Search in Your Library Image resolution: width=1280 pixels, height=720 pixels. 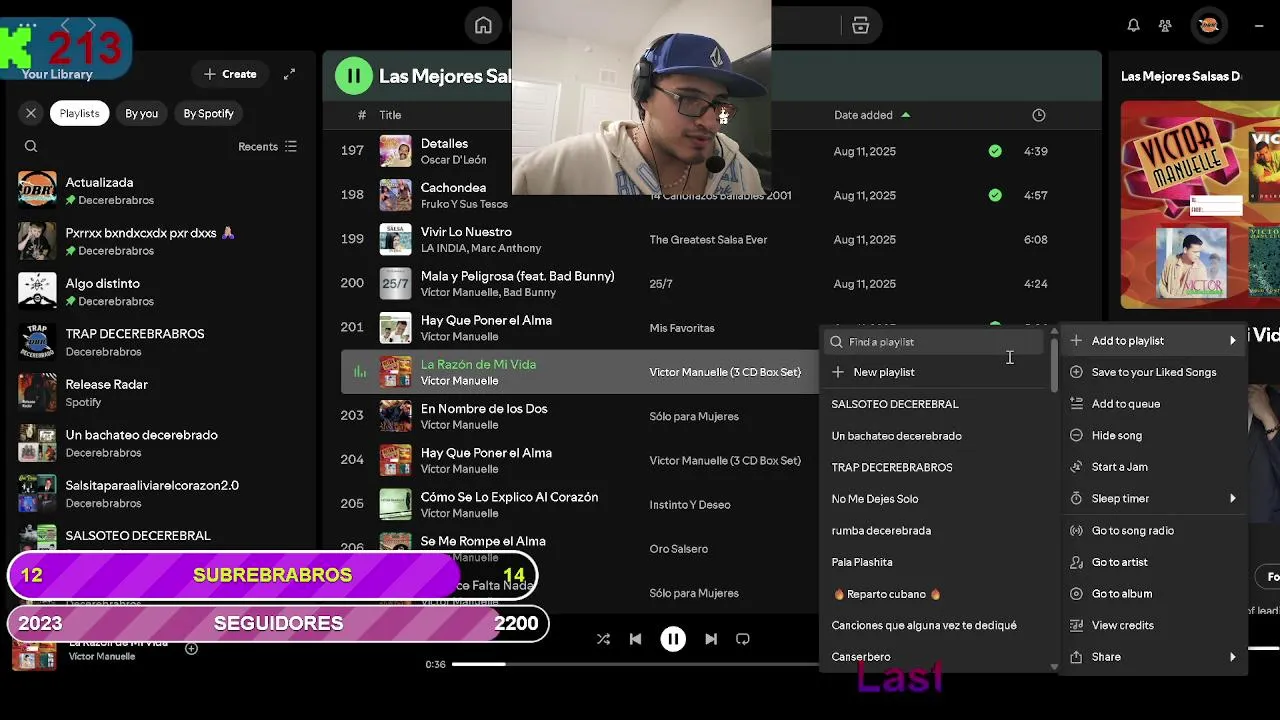tap(31, 146)
